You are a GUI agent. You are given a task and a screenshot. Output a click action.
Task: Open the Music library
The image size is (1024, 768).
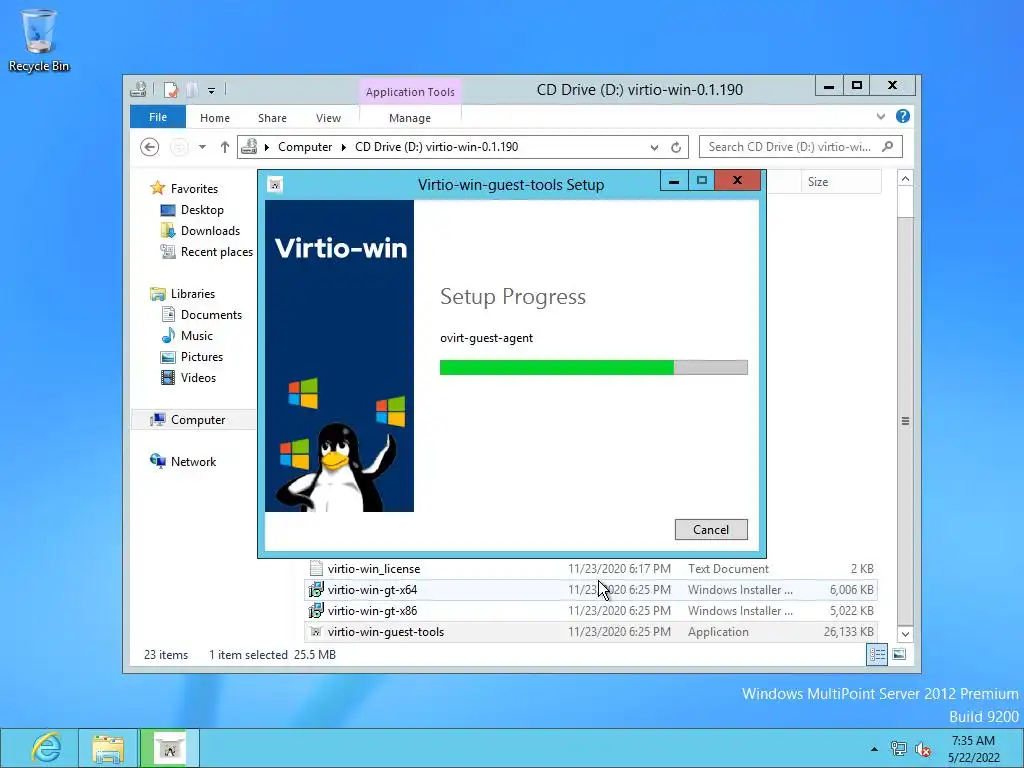[x=197, y=336]
